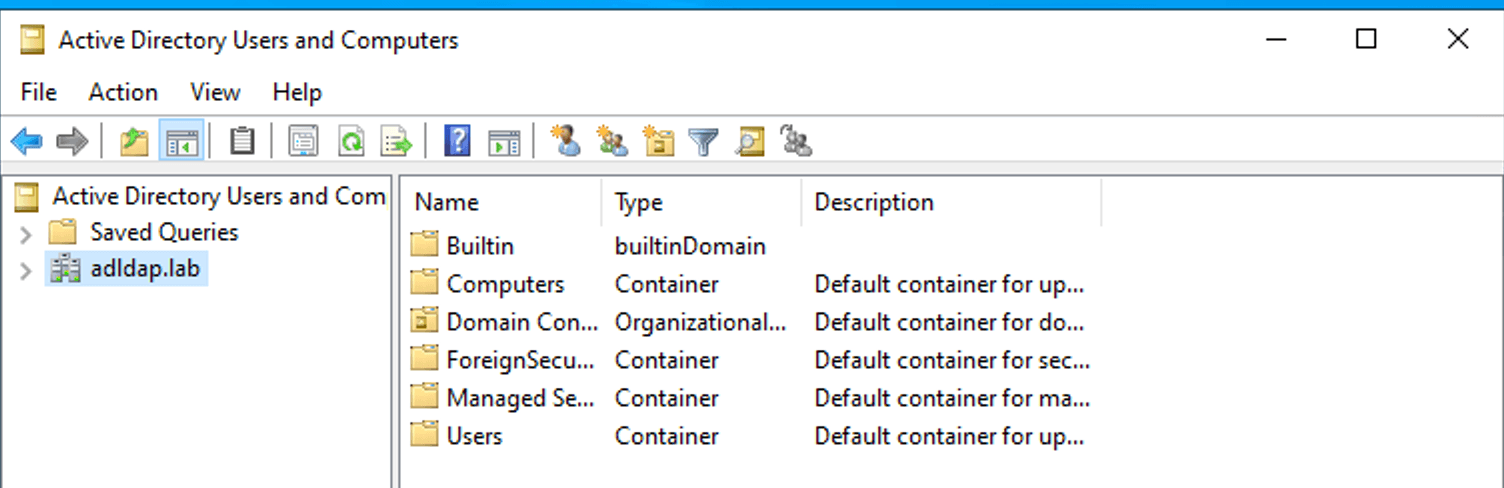This screenshot has height=488, width=1504.
Task: Go back with the blue Back arrow
Action: 27,141
